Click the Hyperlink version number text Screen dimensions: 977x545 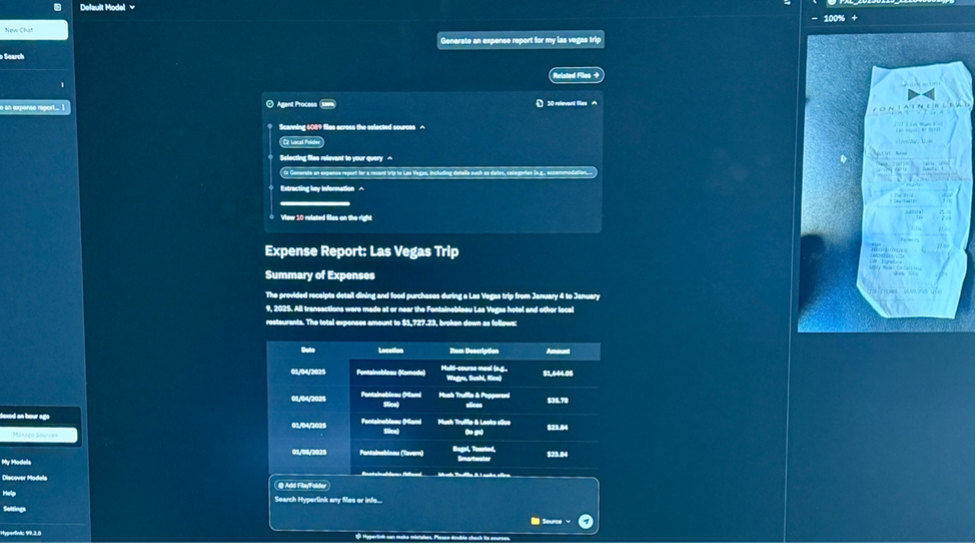21,534
